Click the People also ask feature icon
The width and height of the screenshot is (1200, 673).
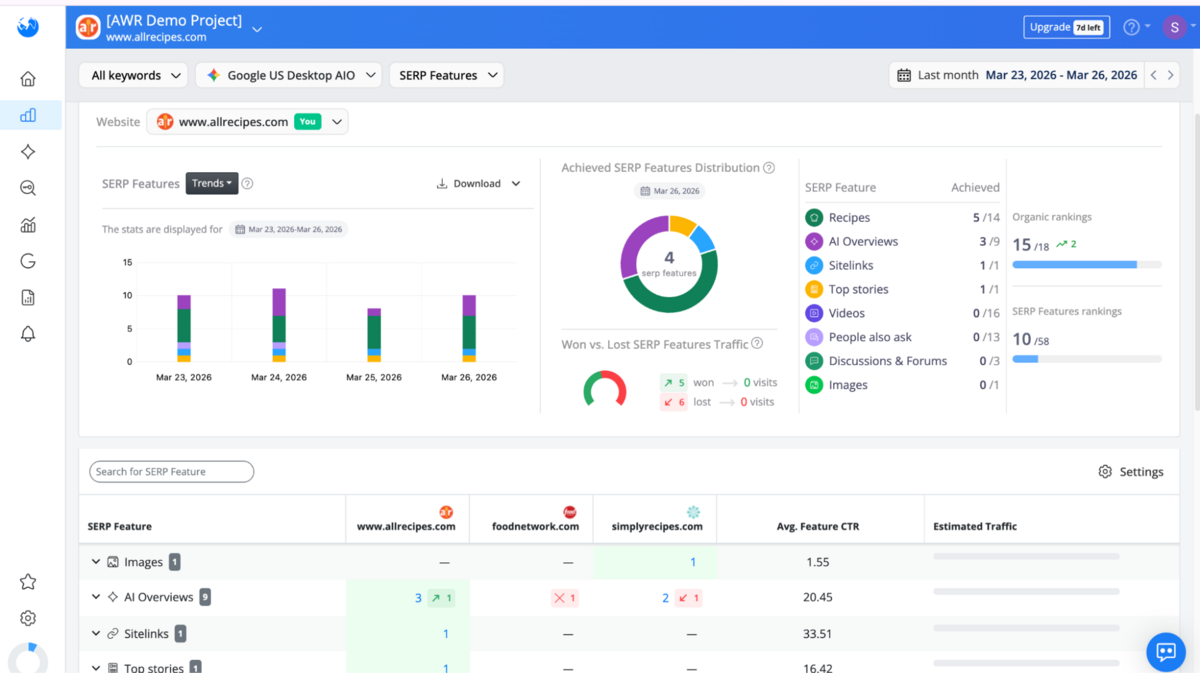point(814,337)
